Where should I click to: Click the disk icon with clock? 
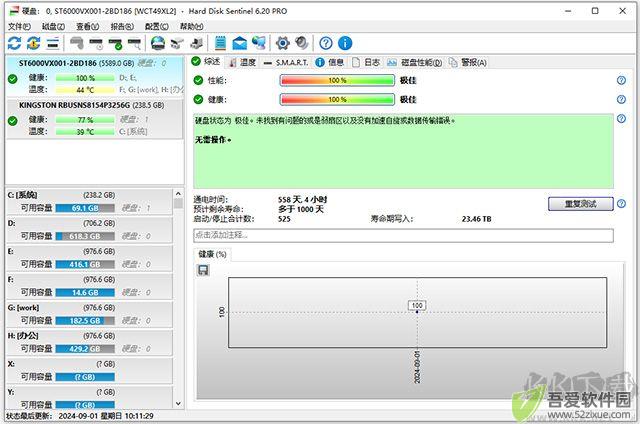(96, 43)
